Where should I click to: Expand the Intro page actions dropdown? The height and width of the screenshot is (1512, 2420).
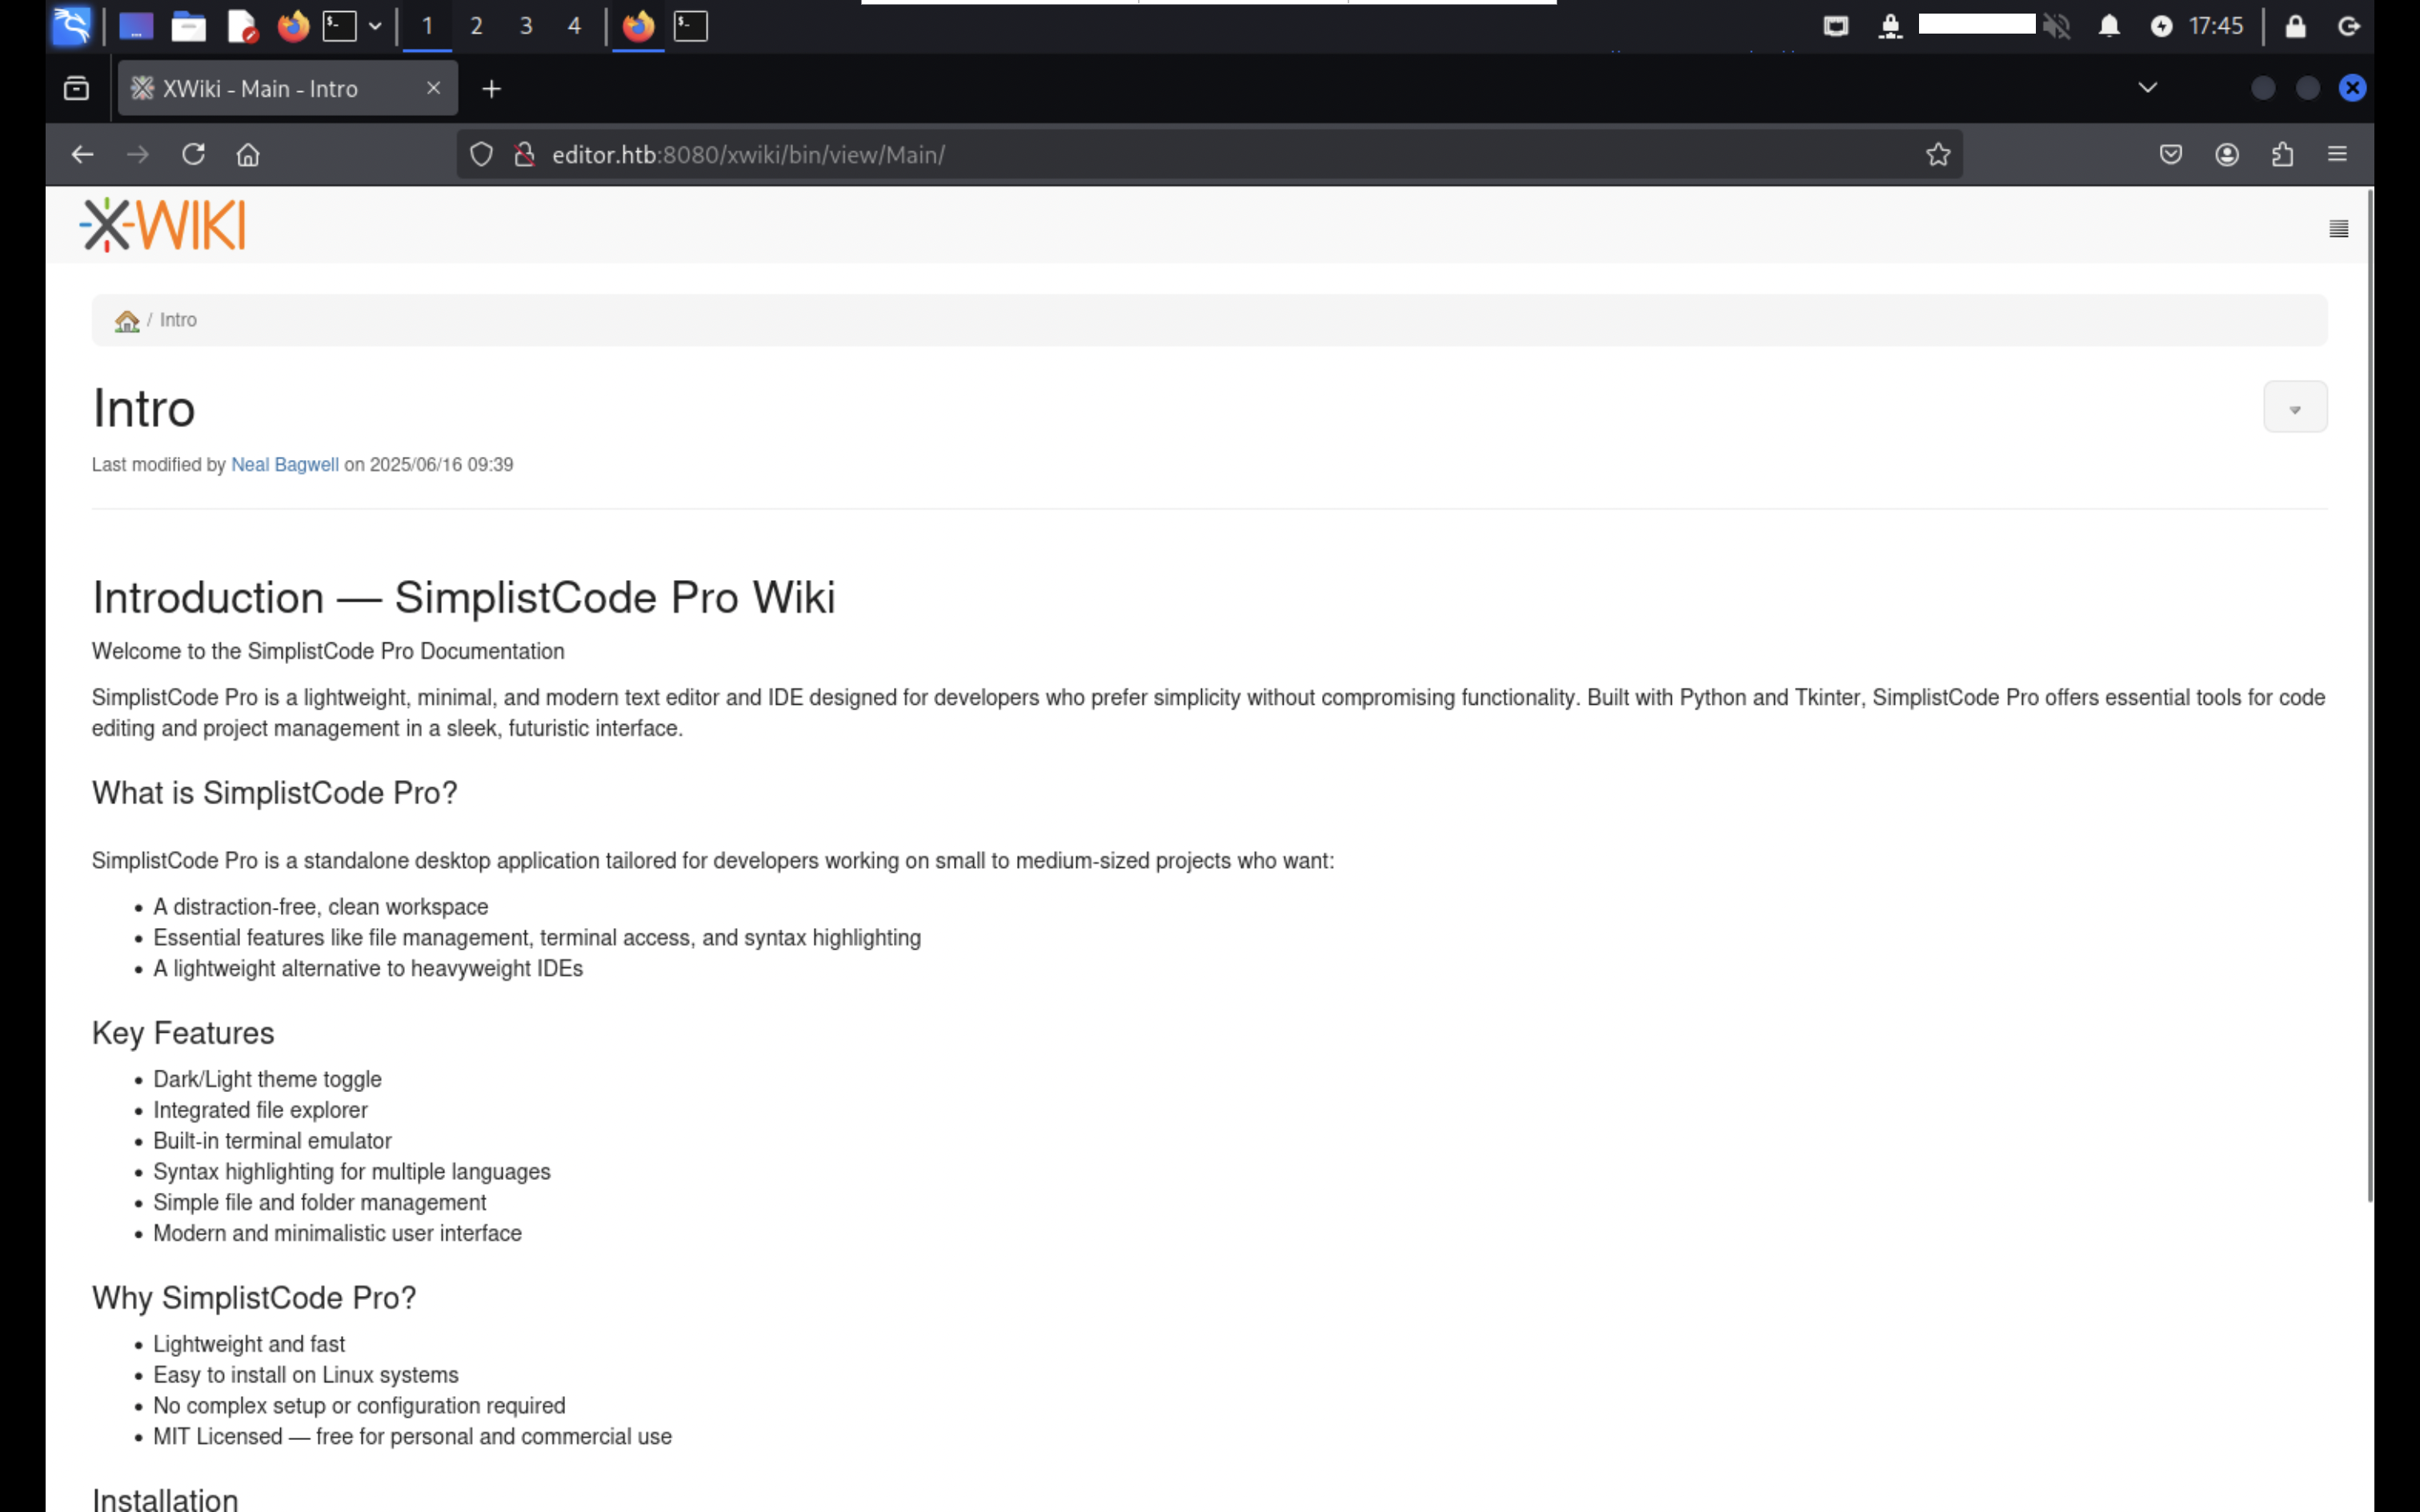pyautogui.click(x=2295, y=408)
